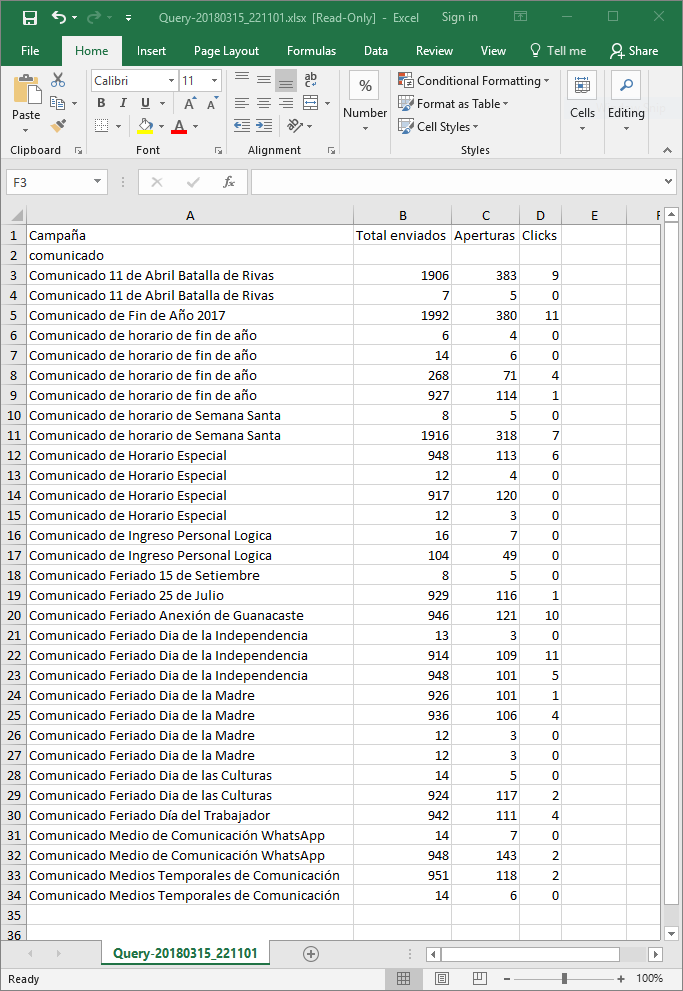
Task: Click the Increase Indent icon
Action: 263,125
